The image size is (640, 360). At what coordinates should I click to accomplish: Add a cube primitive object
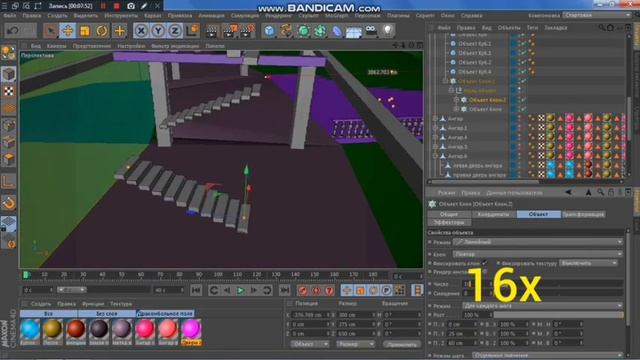click(x=269, y=31)
